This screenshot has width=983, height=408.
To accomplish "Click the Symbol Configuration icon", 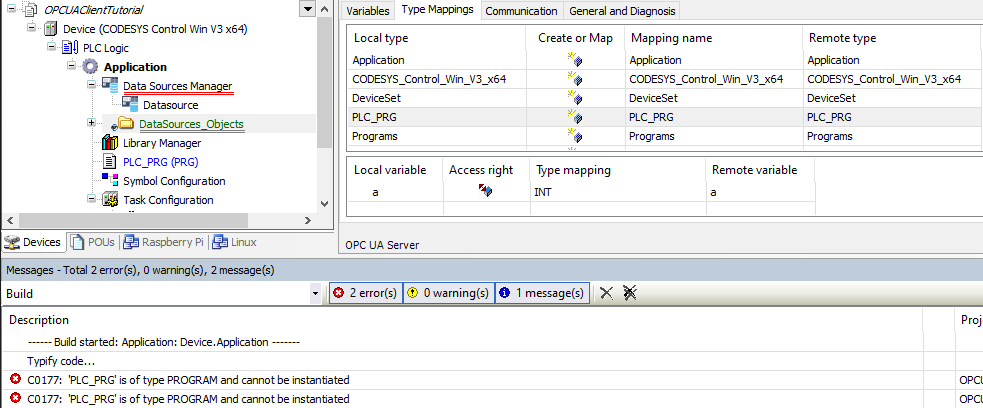I will (x=110, y=181).
